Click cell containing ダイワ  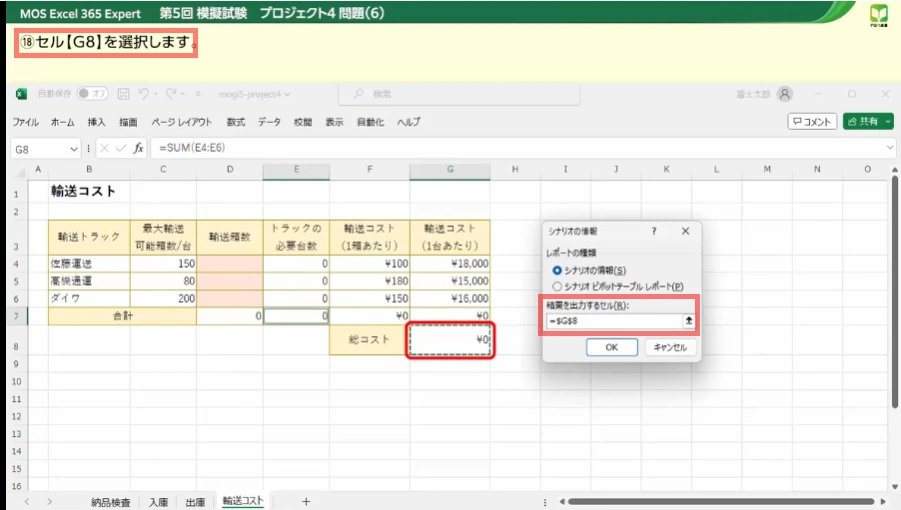tap(89, 299)
